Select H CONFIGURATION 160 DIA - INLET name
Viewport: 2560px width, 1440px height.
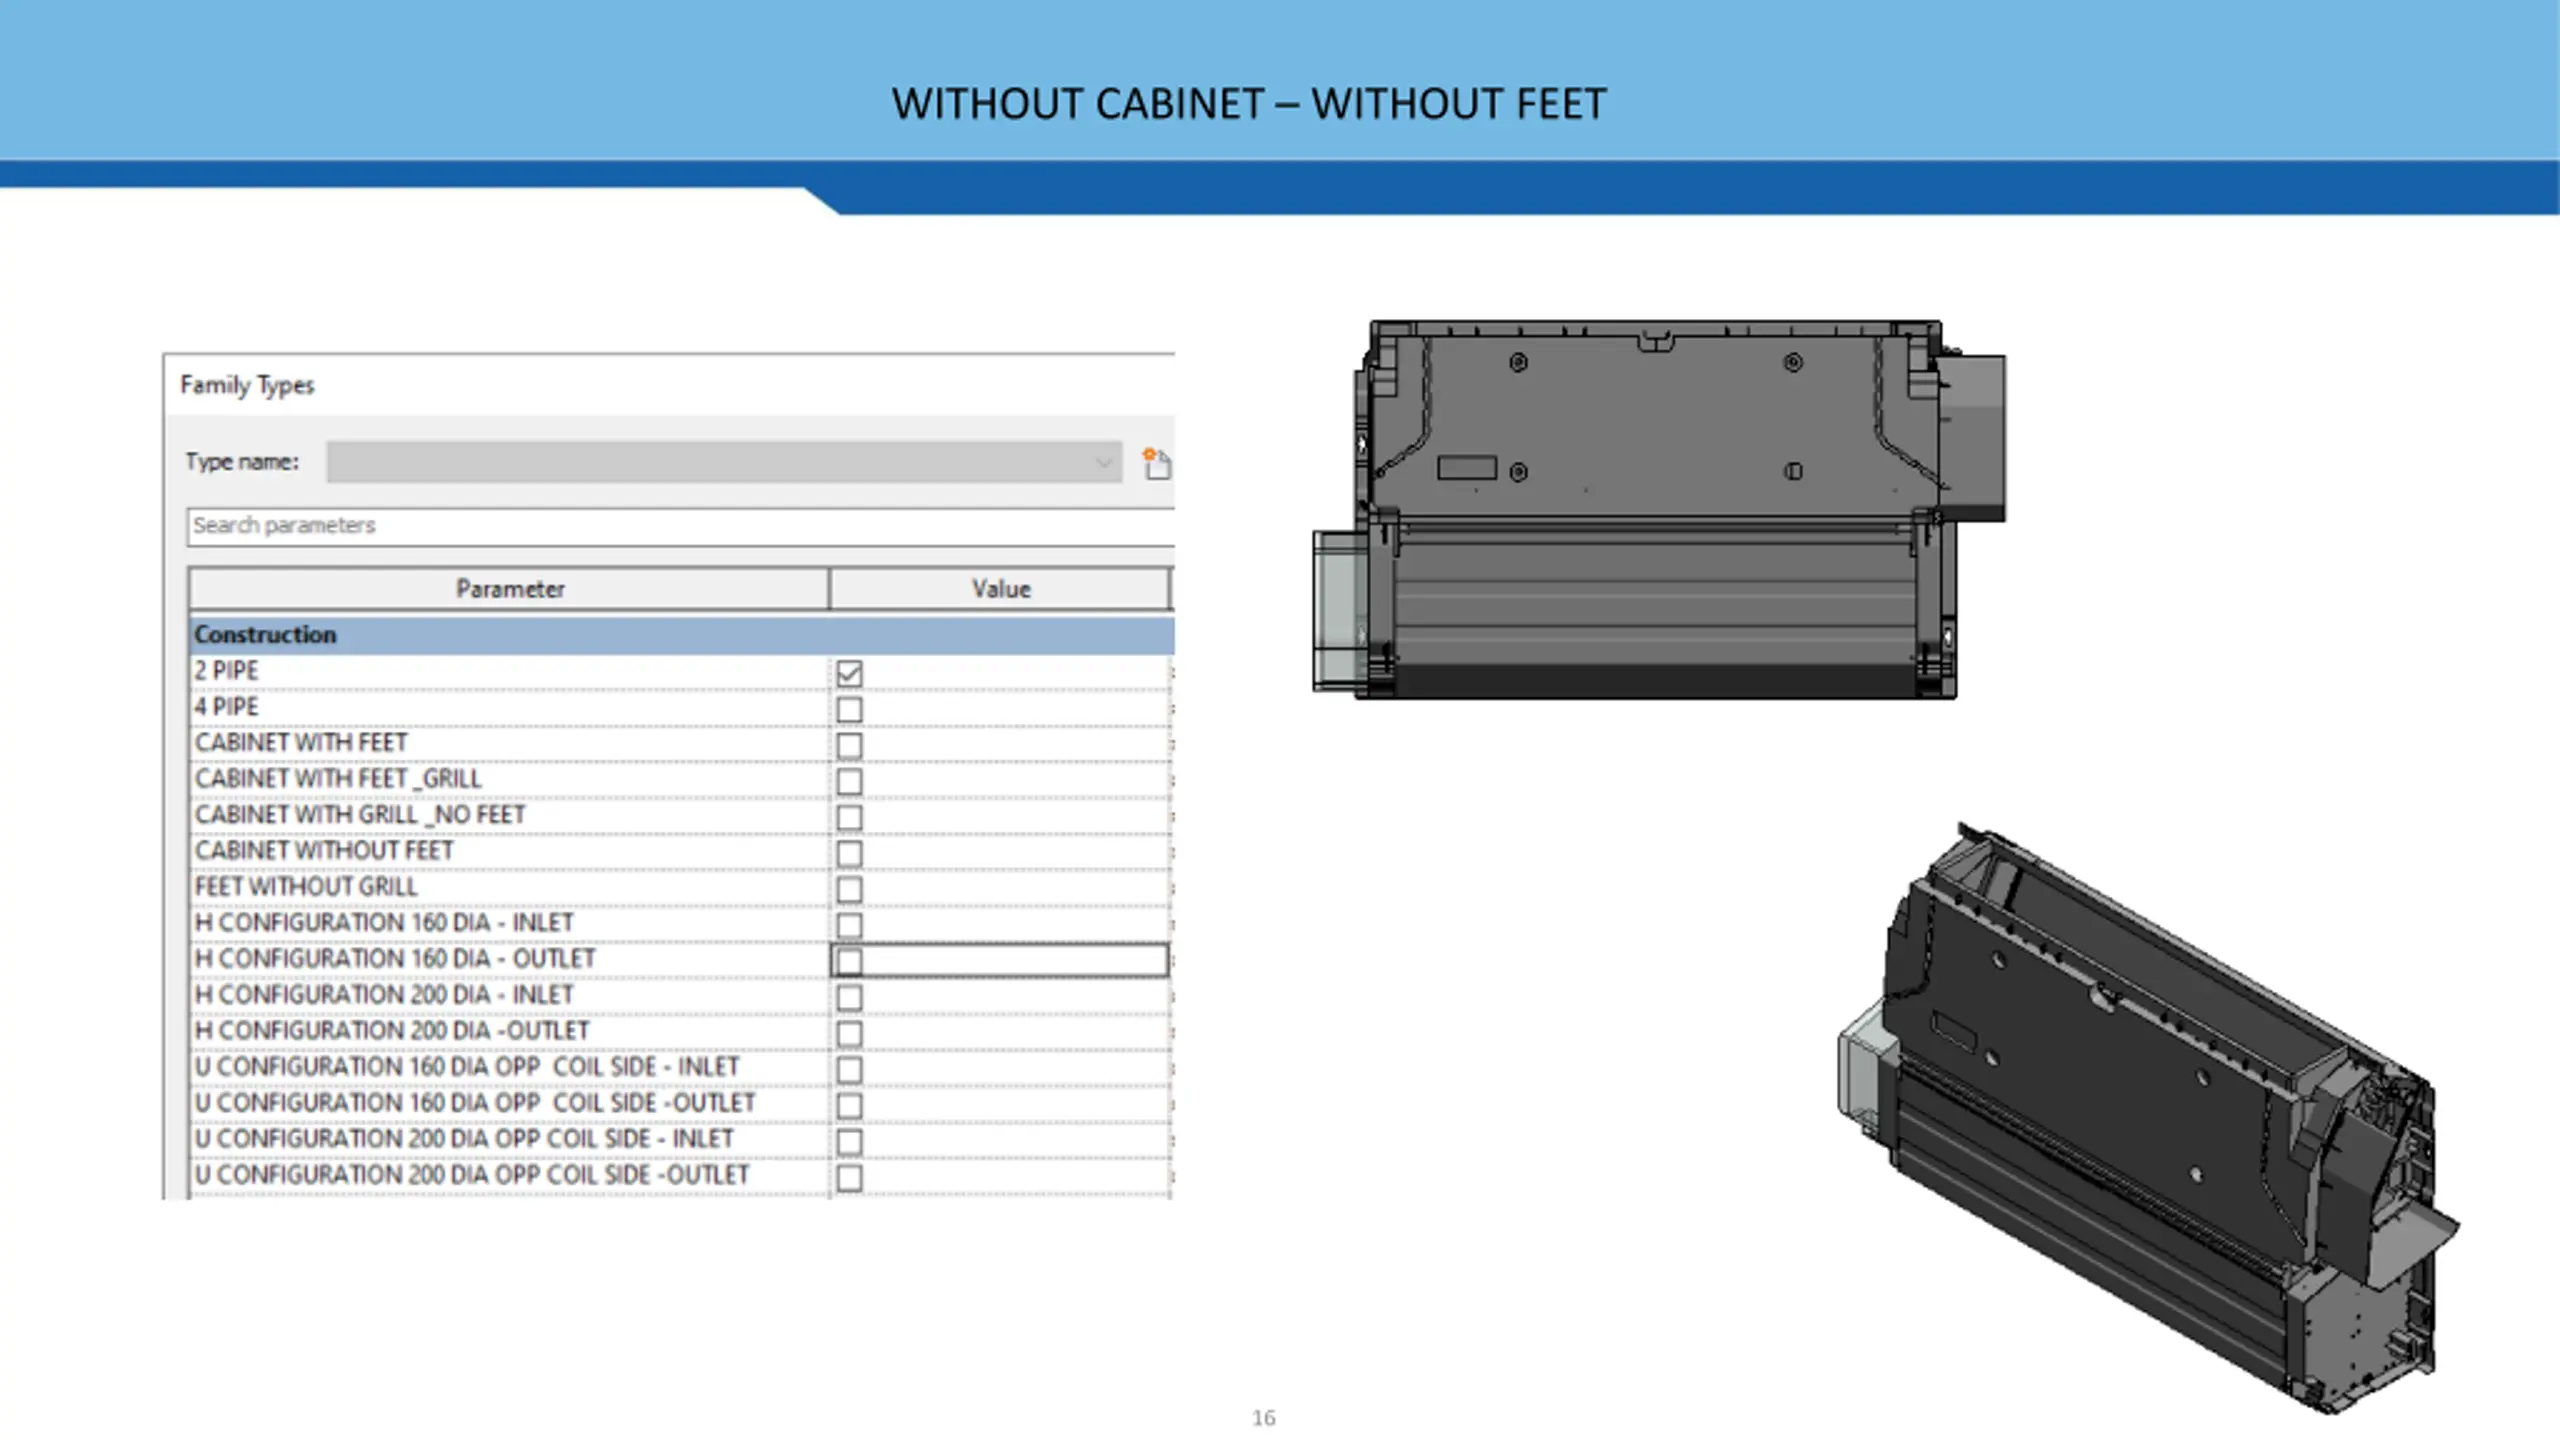pyautogui.click(x=384, y=923)
